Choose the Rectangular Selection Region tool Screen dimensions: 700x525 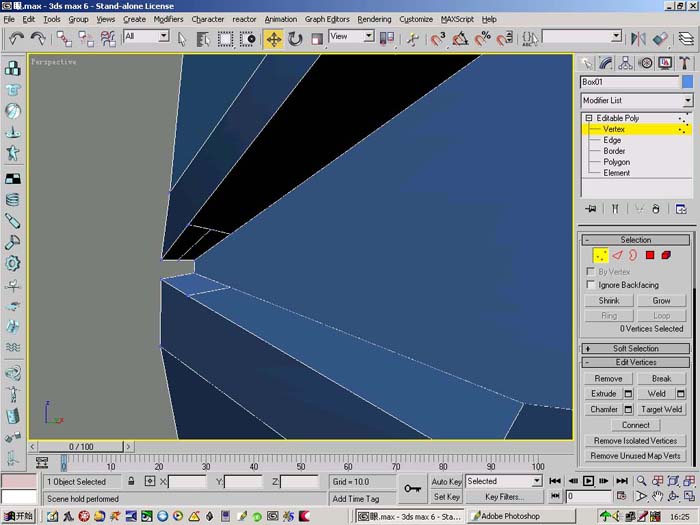[x=225, y=39]
